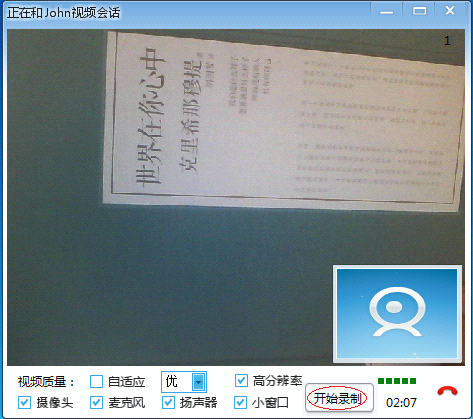Image resolution: width=473 pixels, height=419 pixels.
Task: Click the remote video feed area
Action: pyautogui.click(x=236, y=197)
